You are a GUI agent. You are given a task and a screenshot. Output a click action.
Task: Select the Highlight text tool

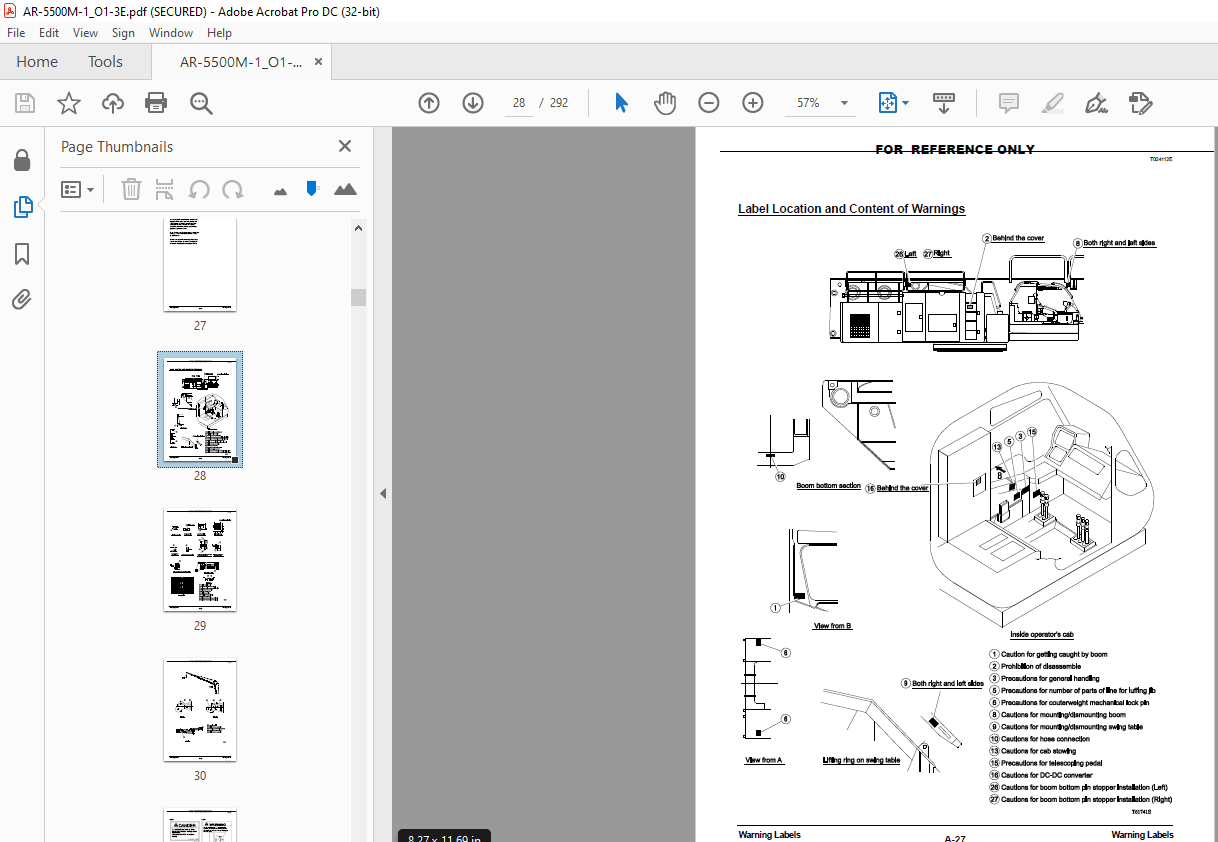[x=1052, y=103]
